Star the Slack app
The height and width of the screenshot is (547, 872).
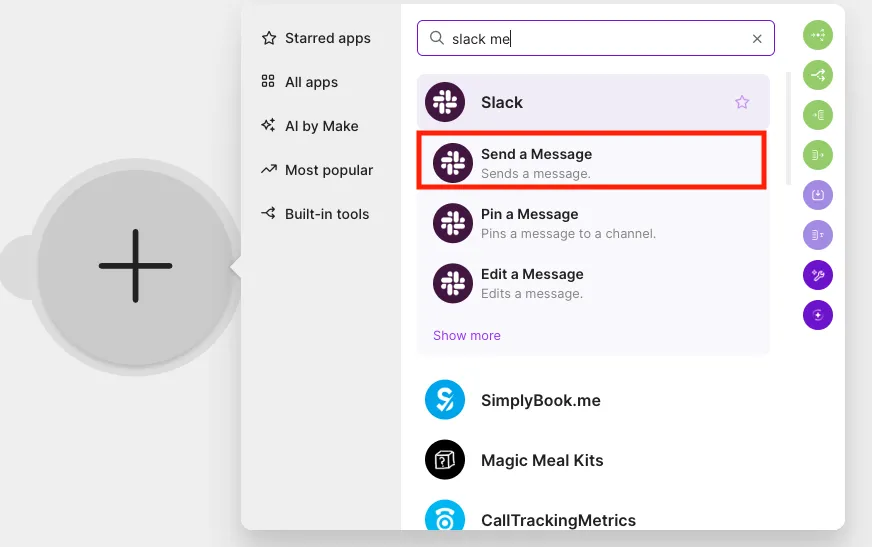[x=742, y=102]
